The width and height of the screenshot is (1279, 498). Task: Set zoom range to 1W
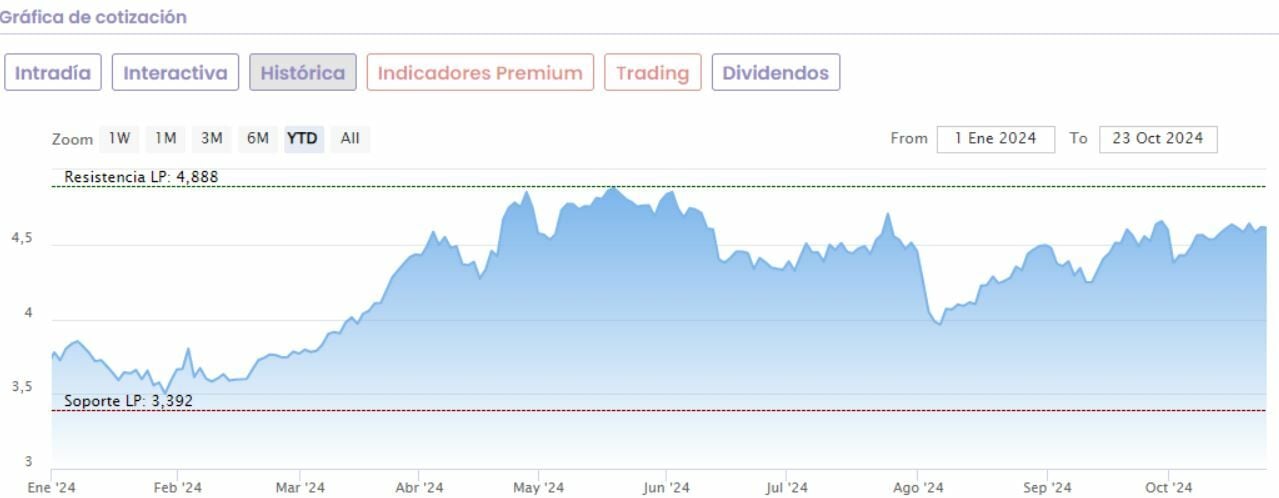click(119, 138)
